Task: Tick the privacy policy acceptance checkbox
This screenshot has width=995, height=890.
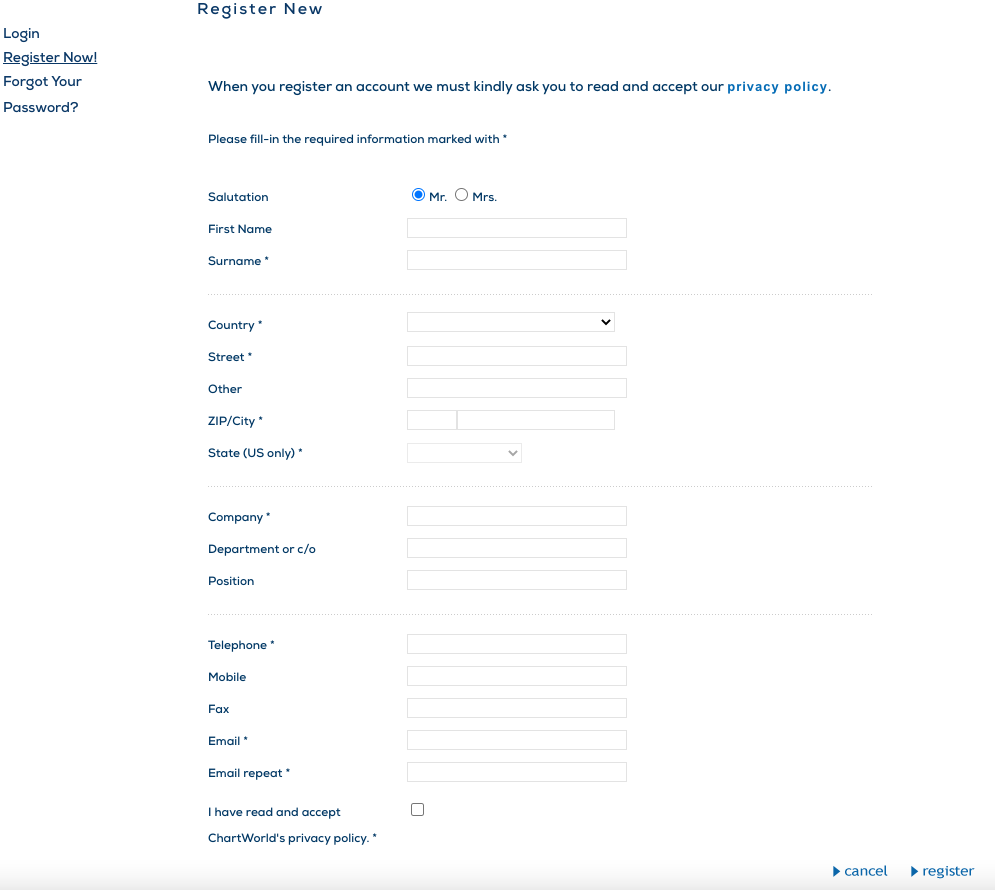Action: (x=417, y=810)
